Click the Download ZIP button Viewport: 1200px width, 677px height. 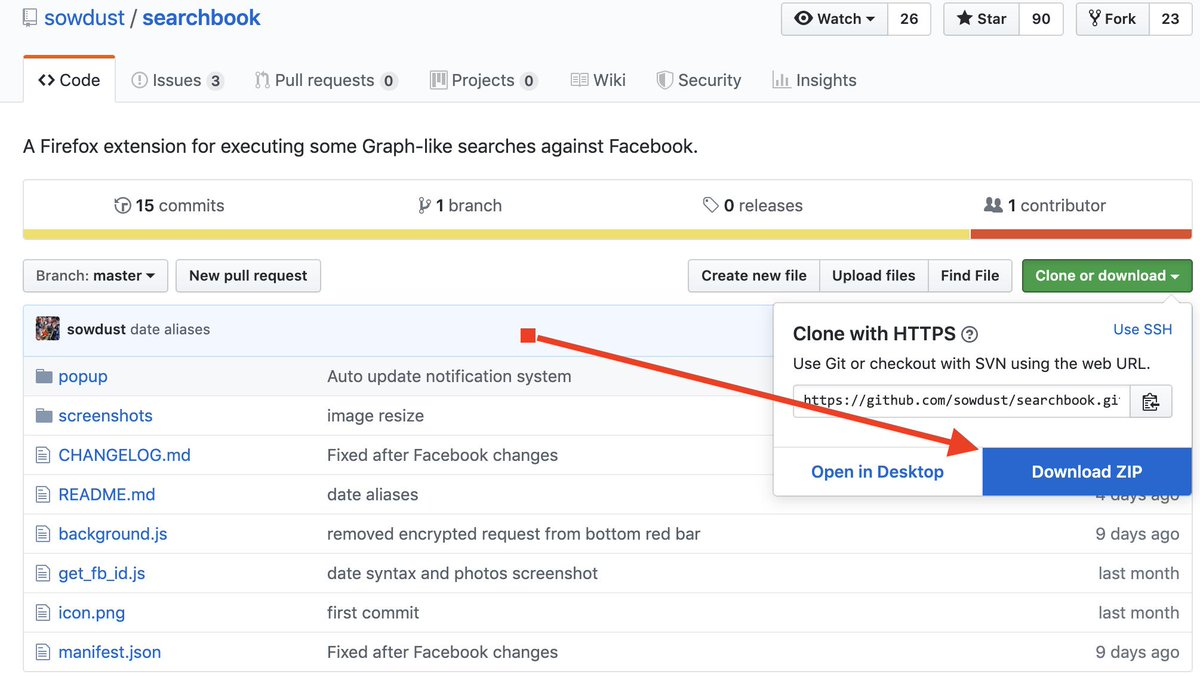pyautogui.click(x=1086, y=472)
